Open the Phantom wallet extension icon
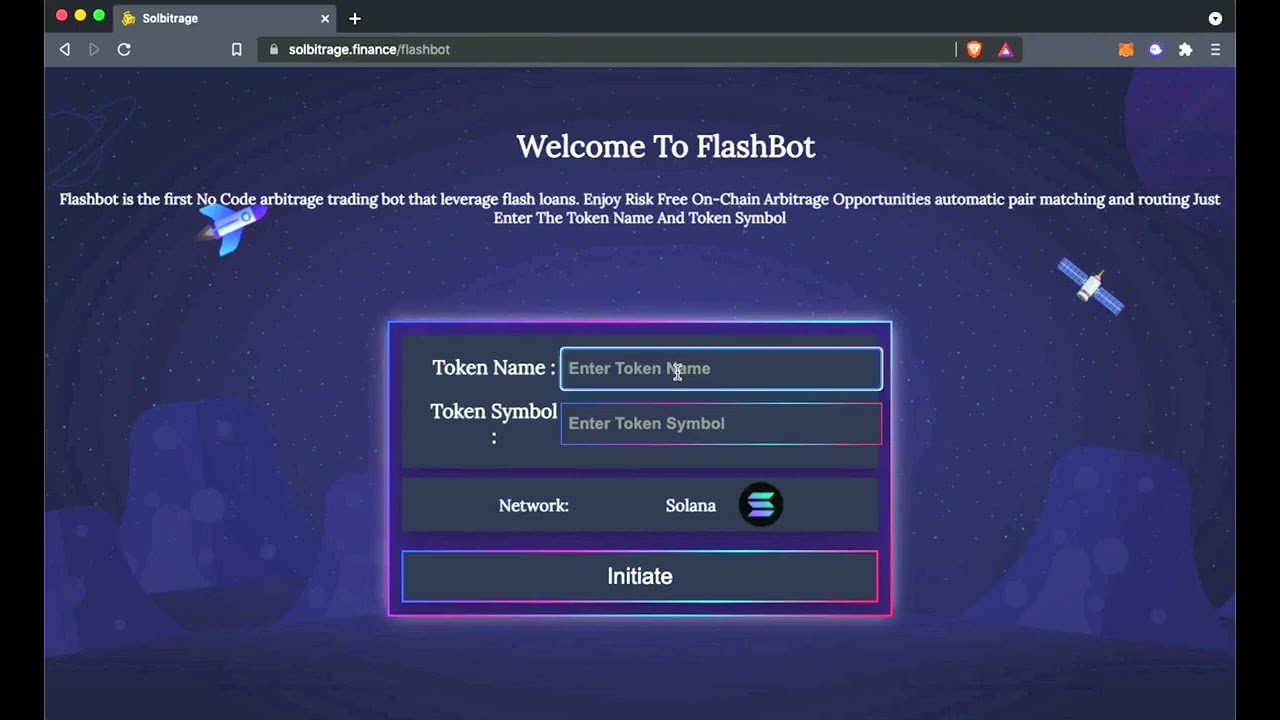 click(x=1156, y=49)
